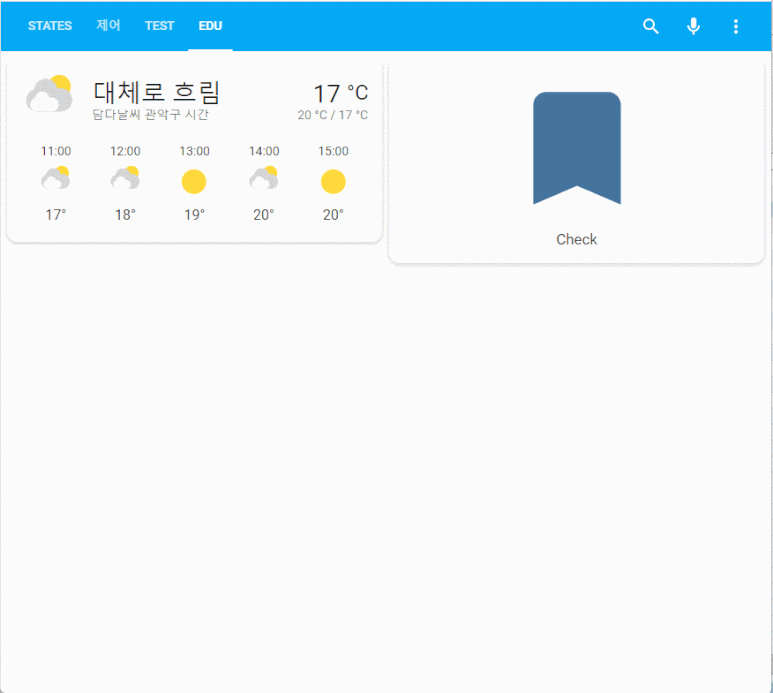The image size is (773, 693).
Task: Click the 담다날씨 관악구 시간 subtitle
Action: (150, 114)
